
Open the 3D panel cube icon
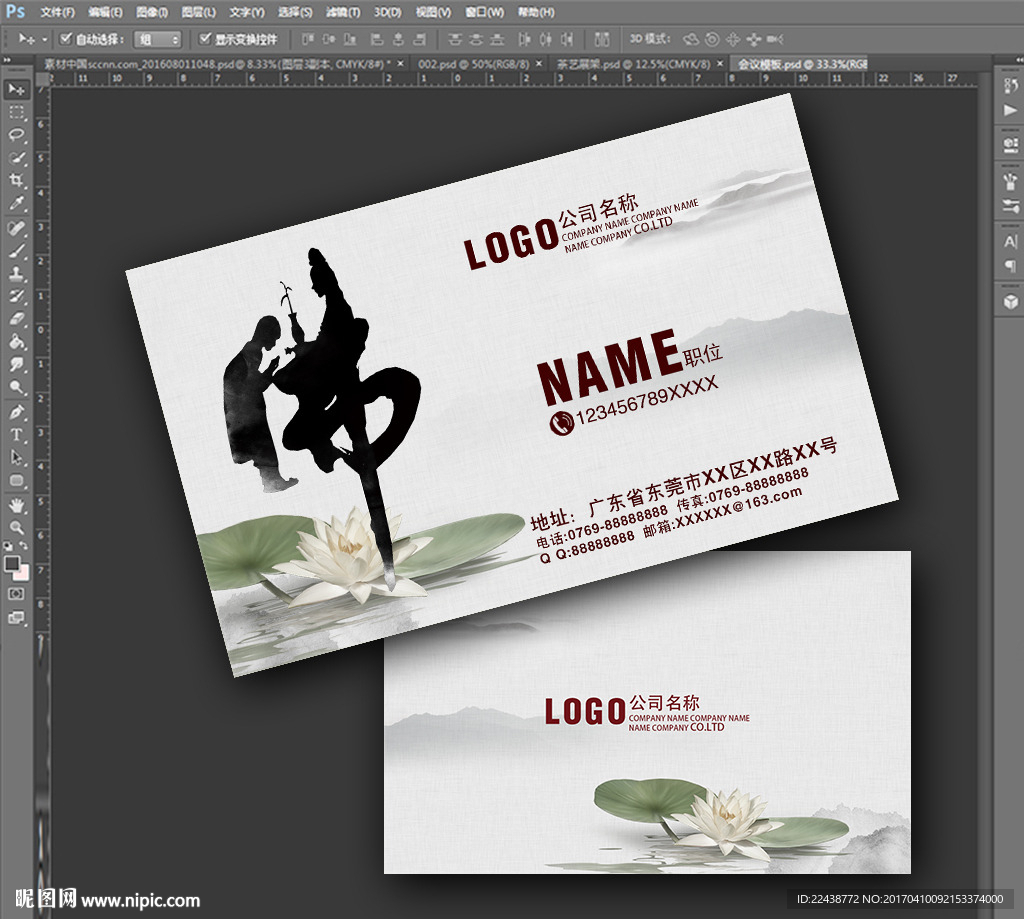pos(1010,301)
